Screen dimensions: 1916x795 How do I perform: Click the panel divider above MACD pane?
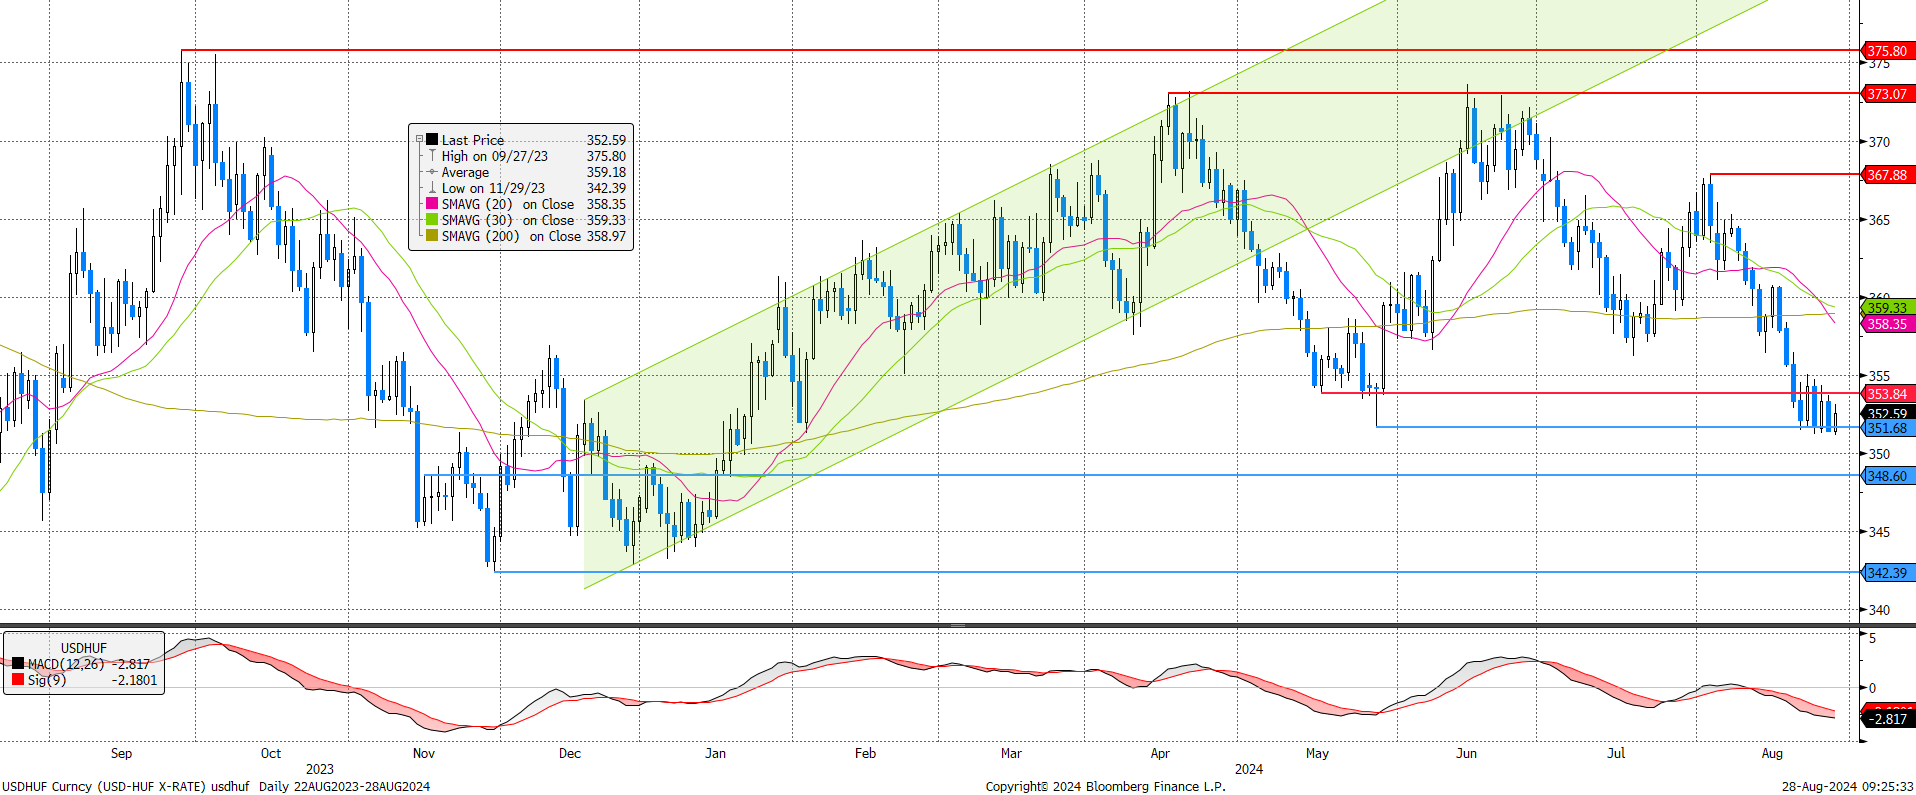tap(958, 626)
